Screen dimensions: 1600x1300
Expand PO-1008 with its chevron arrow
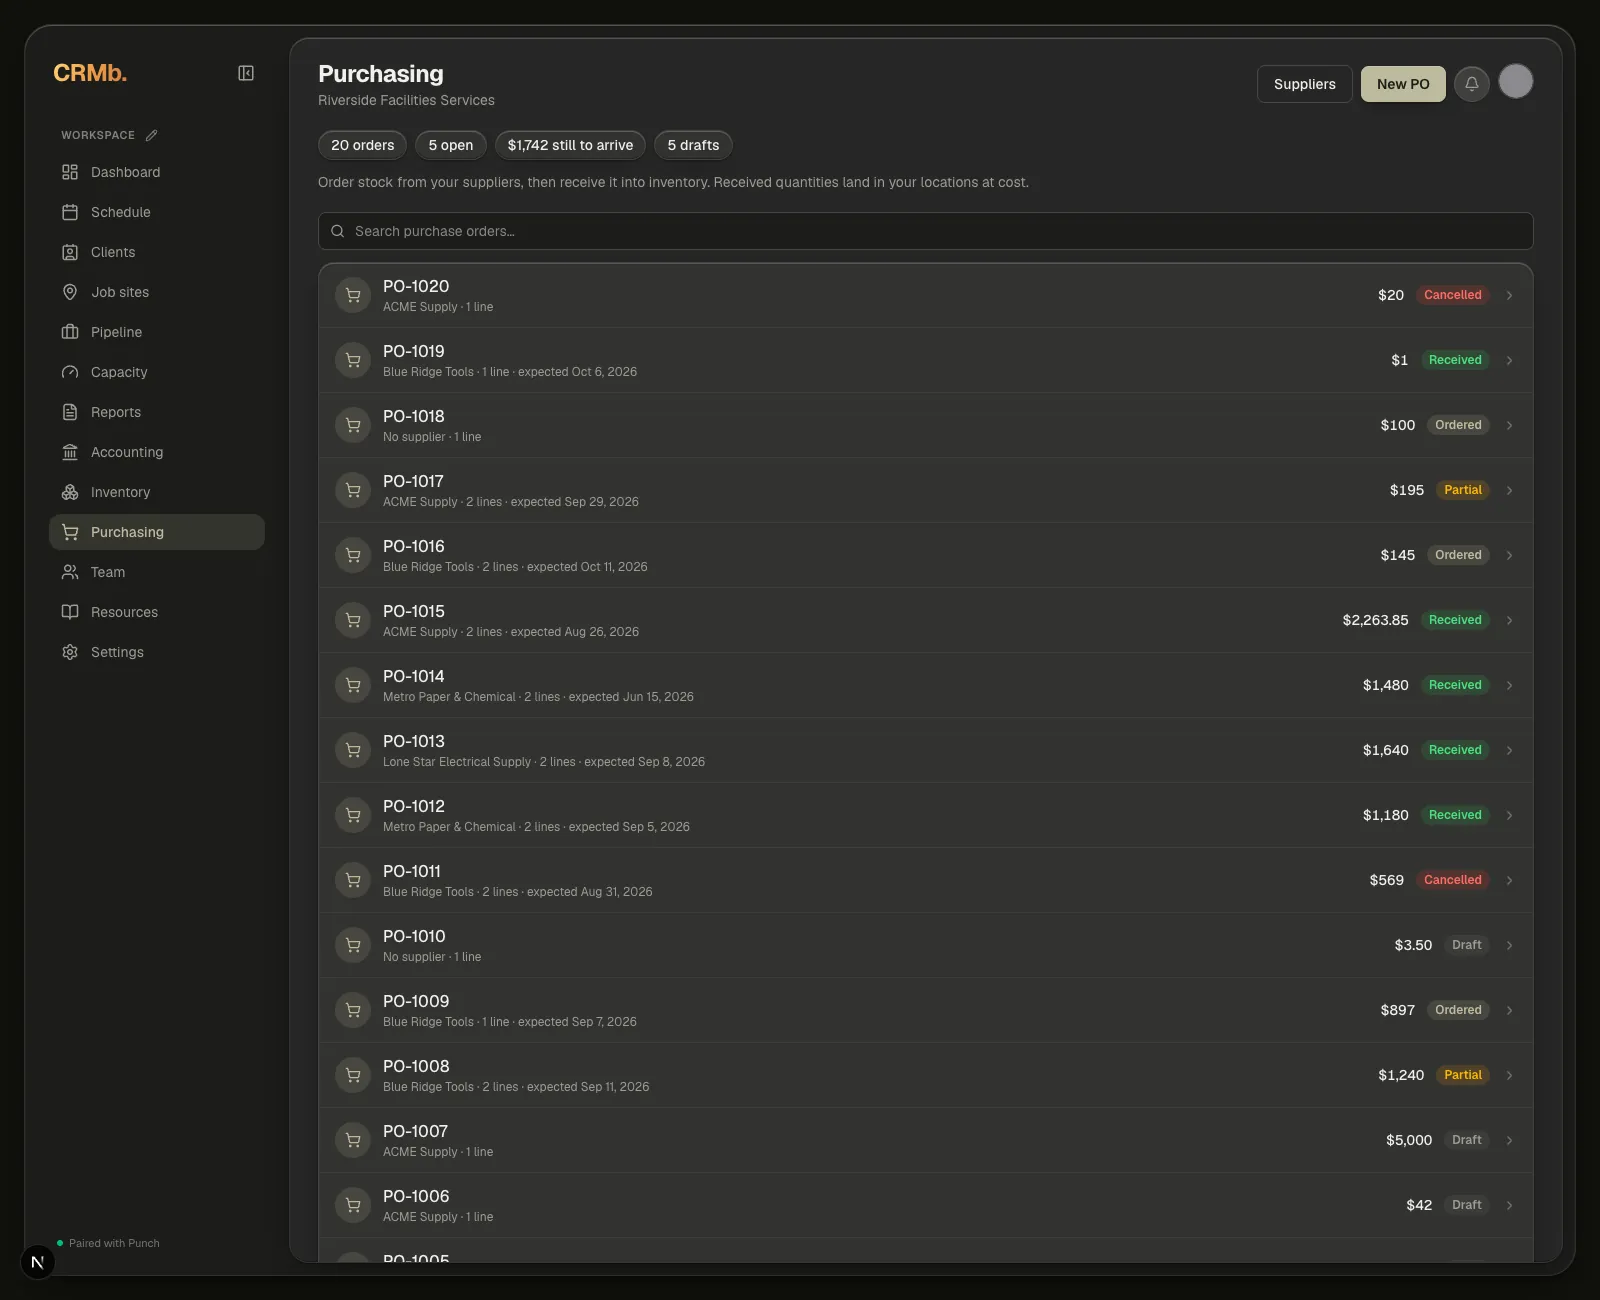pyautogui.click(x=1509, y=1075)
